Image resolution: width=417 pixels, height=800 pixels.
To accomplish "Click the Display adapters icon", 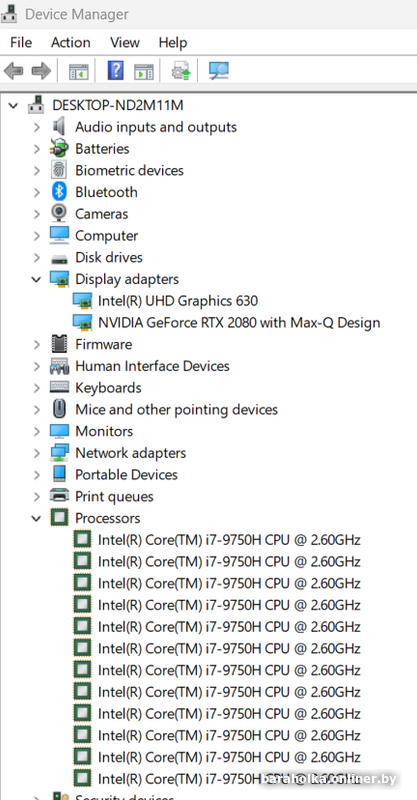I will click(59, 279).
